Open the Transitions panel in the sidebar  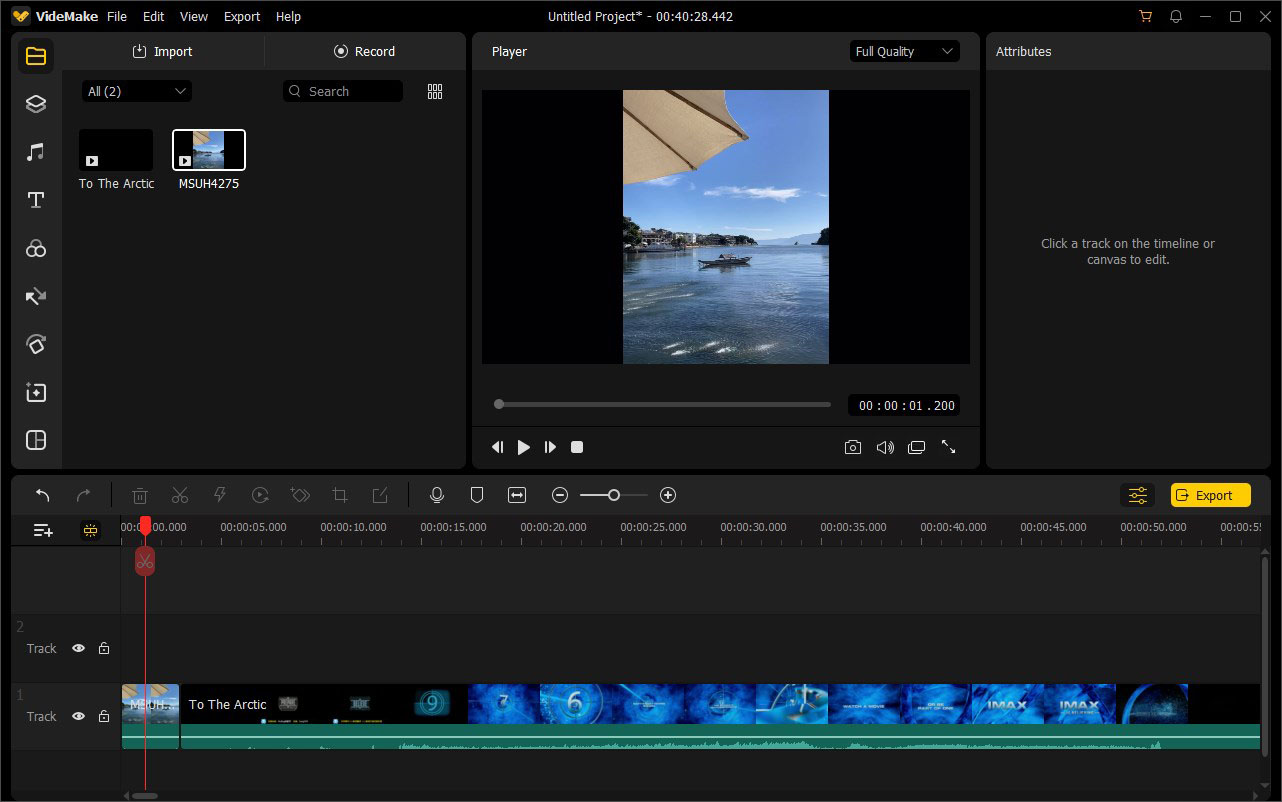tap(35, 296)
